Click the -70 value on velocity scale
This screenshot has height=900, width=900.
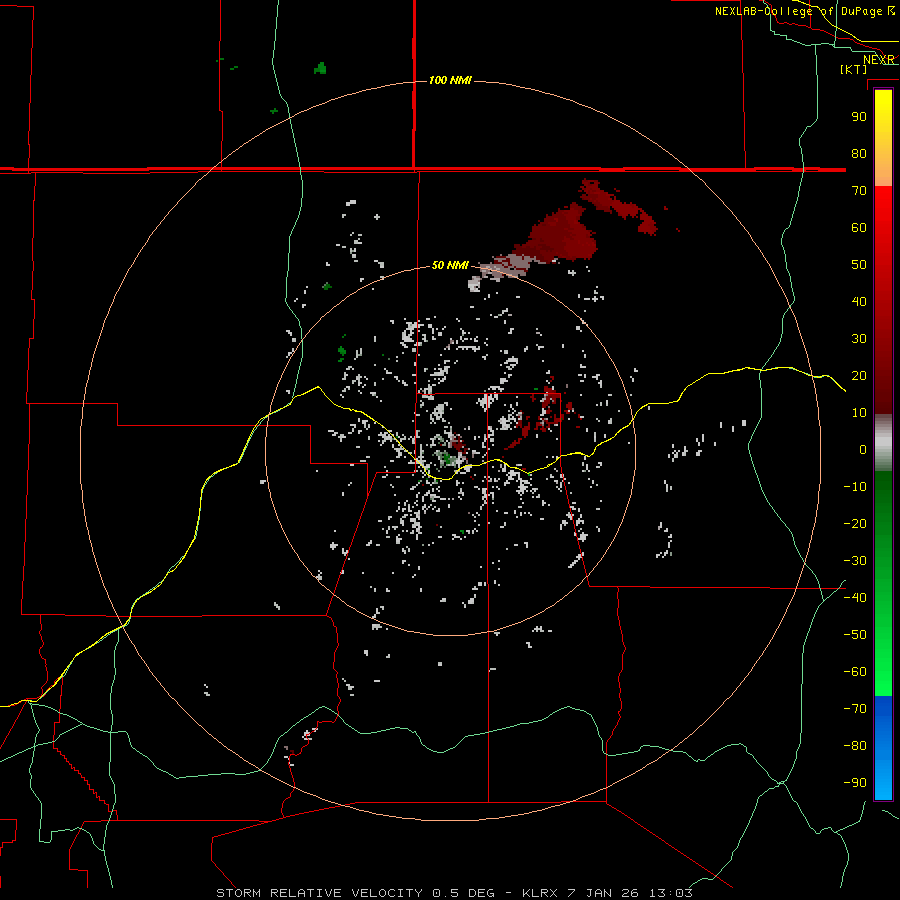(x=855, y=709)
